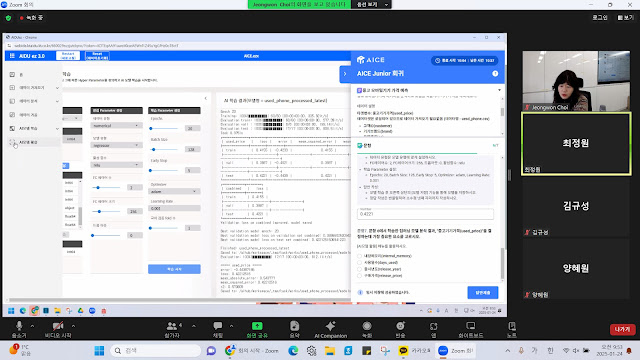Expand audio options arrow beside mute
This screenshot has height=360, width=640.
[32, 326]
